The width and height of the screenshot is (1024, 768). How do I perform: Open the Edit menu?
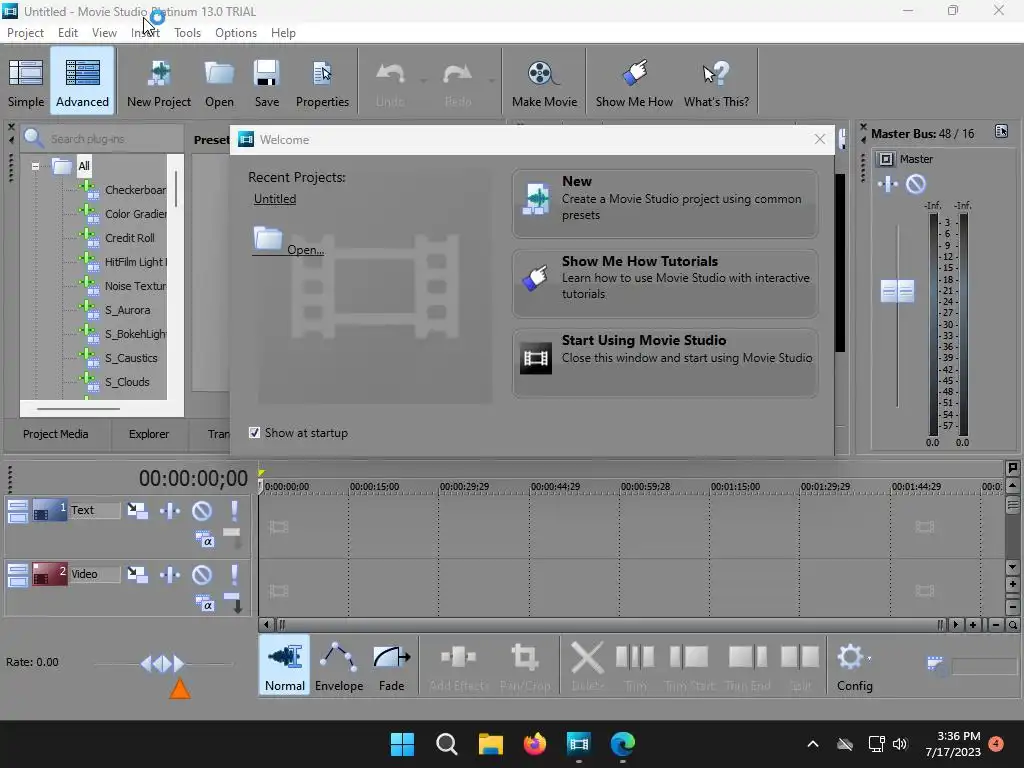coord(67,33)
